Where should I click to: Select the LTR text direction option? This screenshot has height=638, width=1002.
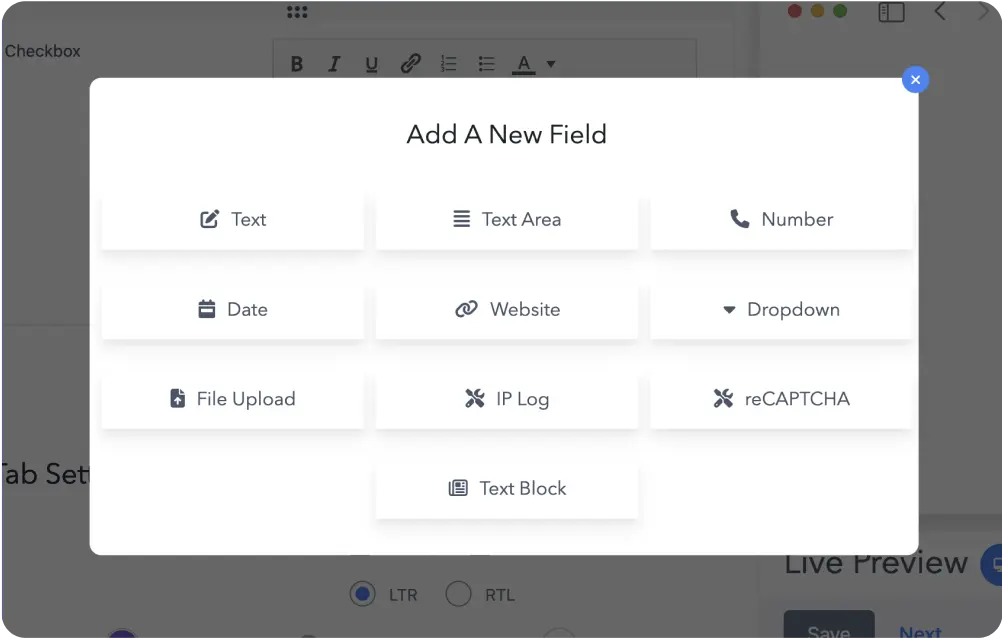click(x=362, y=594)
